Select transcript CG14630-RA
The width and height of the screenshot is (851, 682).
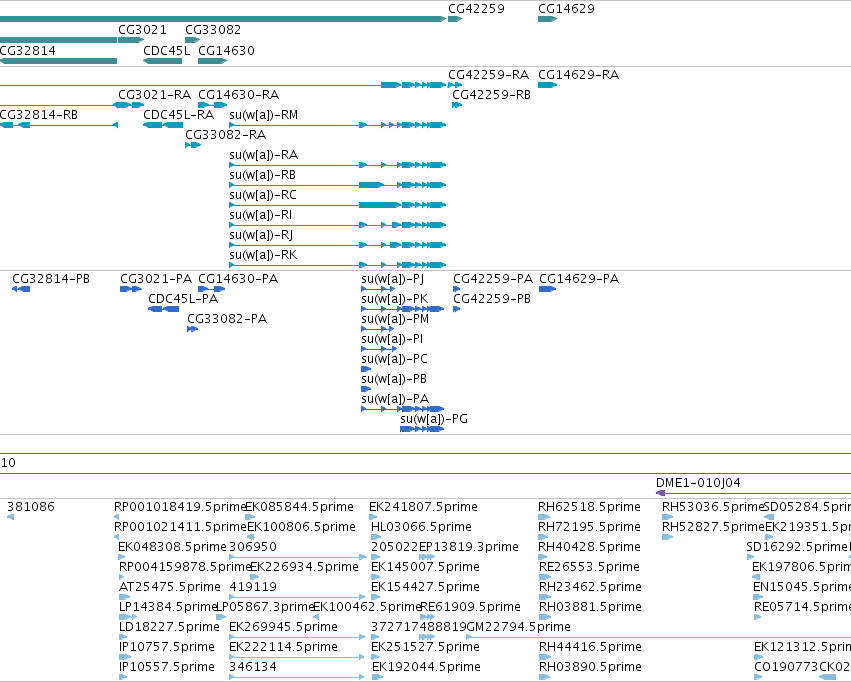pyautogui.click(x=238, y=94)
